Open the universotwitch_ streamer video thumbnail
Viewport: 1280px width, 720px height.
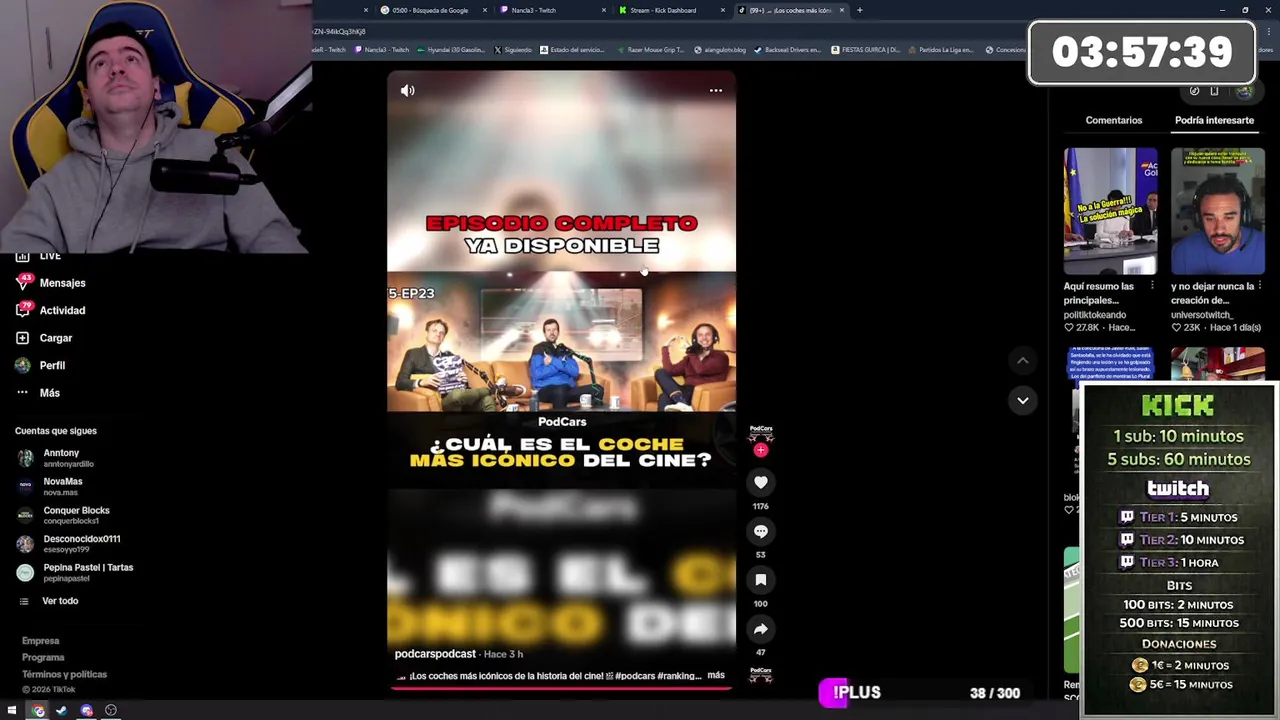1218,211
